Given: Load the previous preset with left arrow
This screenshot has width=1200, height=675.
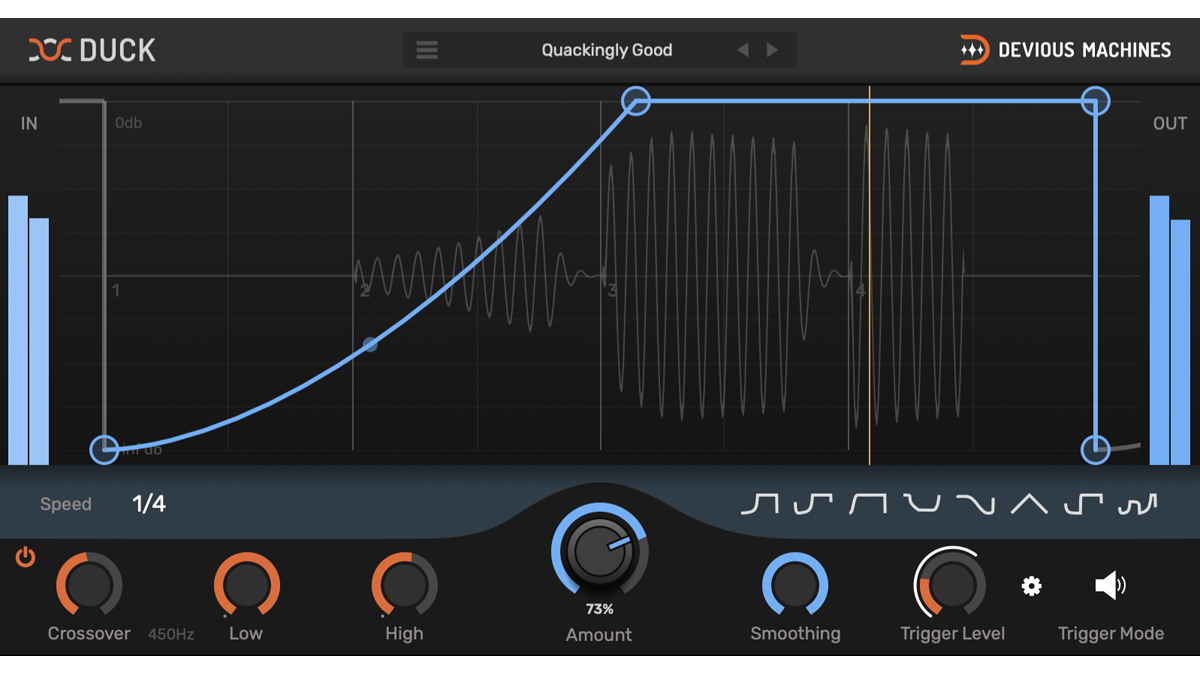Looking at the screenshot, I should [x=742, y=49].
